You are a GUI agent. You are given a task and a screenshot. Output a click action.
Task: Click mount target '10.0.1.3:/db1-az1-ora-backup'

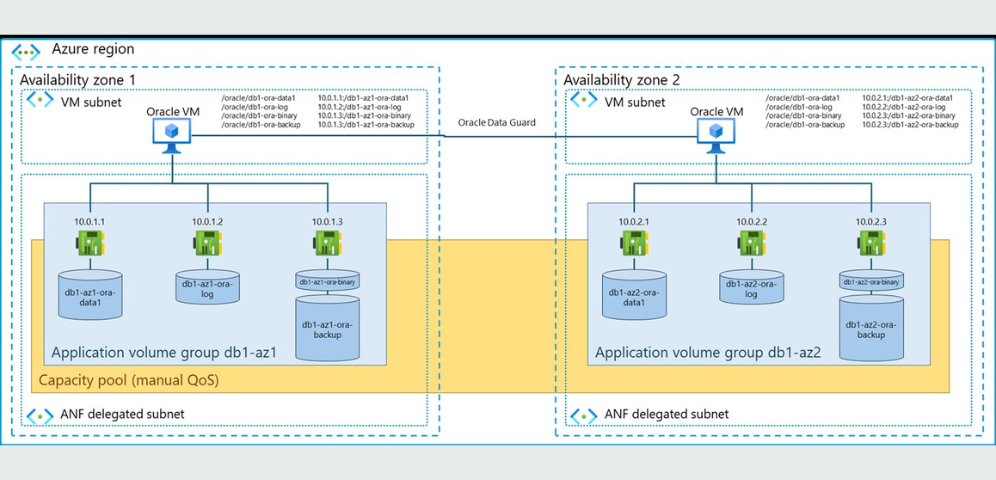pyautogui.click(x=366, y=125)
